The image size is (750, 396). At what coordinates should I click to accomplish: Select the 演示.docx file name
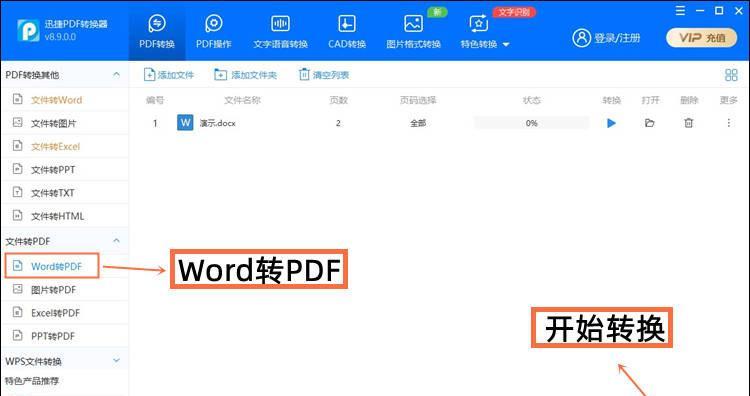(x=218, y=123)
